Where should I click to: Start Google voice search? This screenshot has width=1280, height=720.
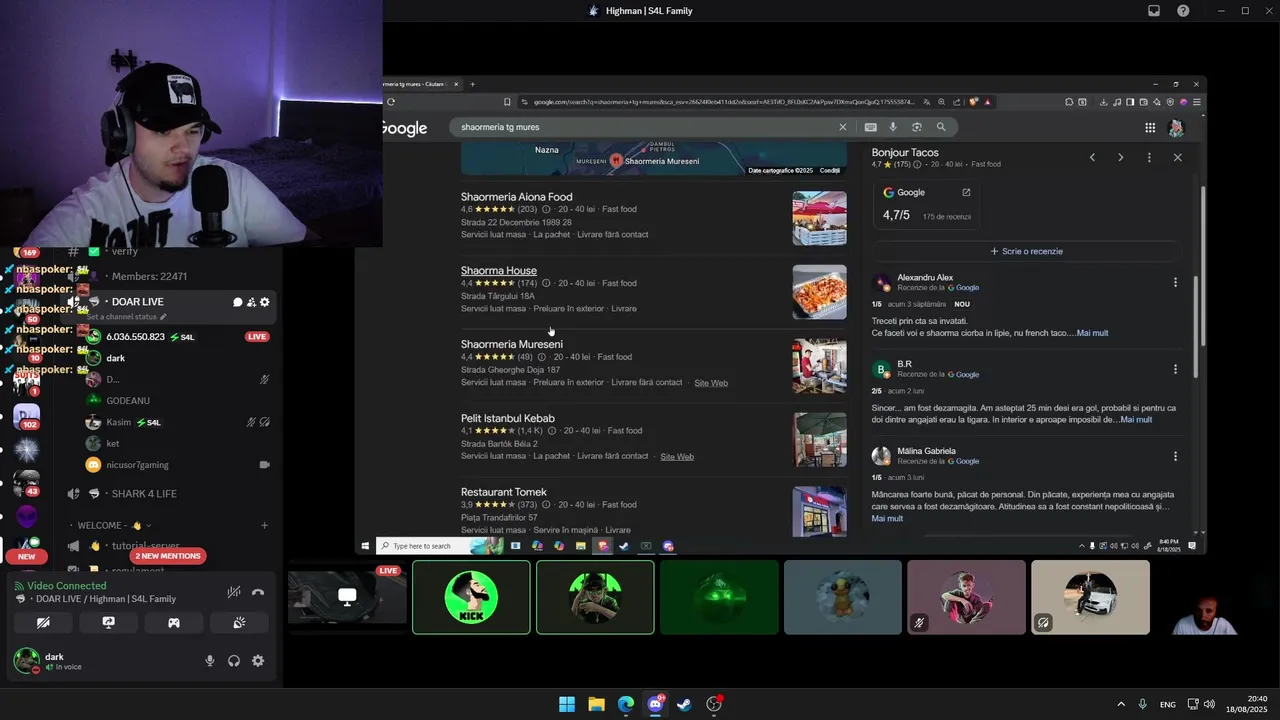[893, 127]
